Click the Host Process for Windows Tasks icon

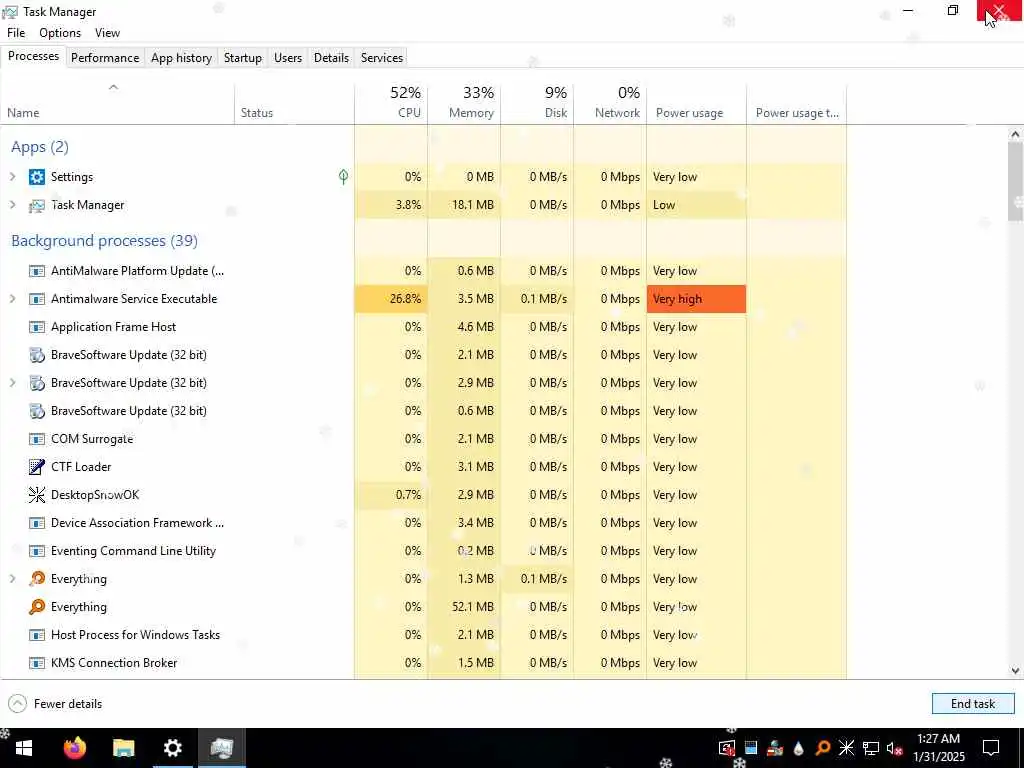[37, 635]
